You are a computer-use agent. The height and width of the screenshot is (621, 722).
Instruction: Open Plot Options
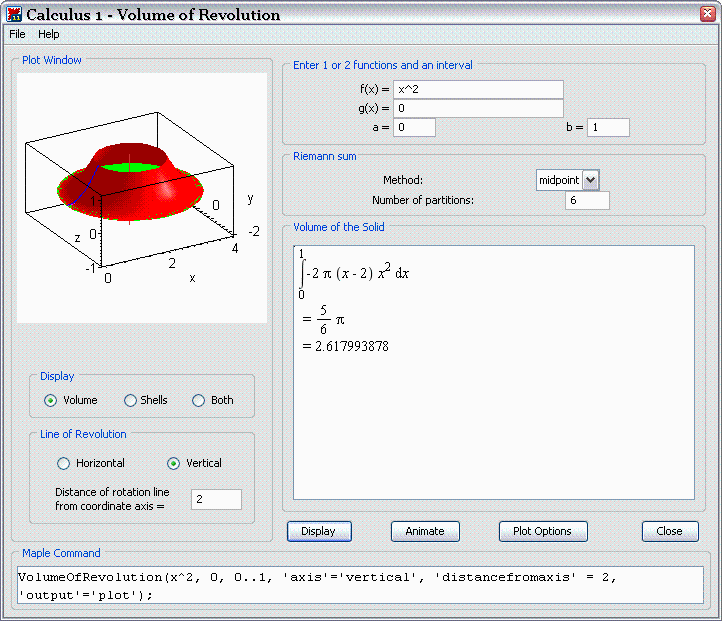coord(542,531)
